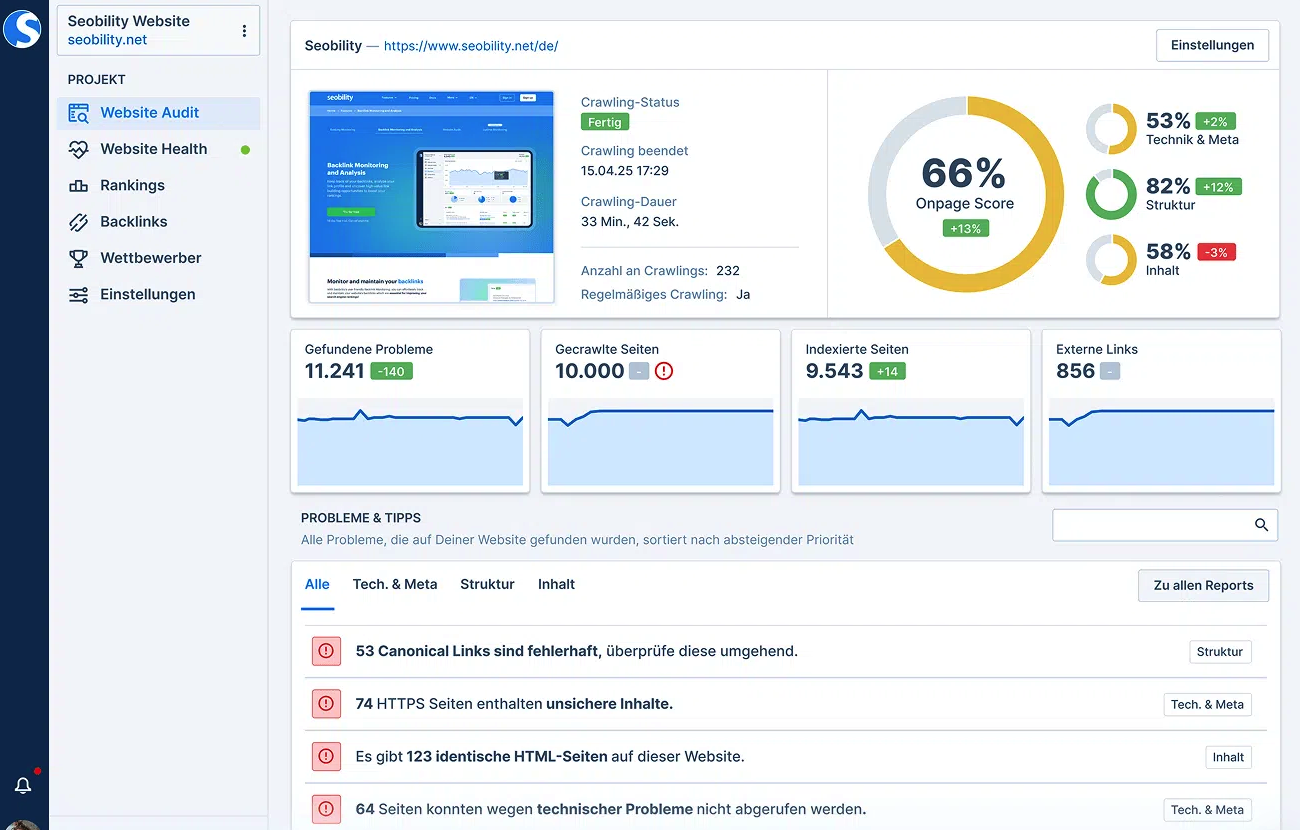Open Backlinks in the sidebar
Image resolution: width=1300 pixels, height=830 pixels.
[158, 222]
